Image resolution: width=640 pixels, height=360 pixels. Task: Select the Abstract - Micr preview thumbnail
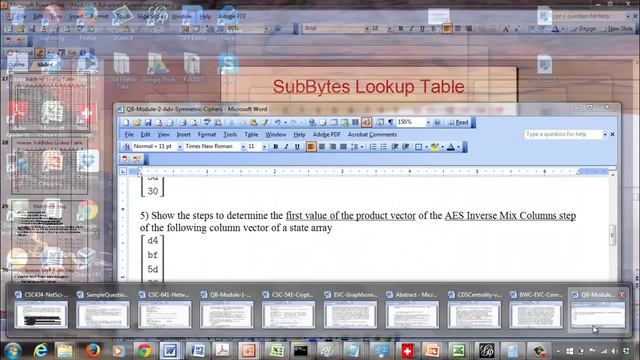[x=412, y=314]
